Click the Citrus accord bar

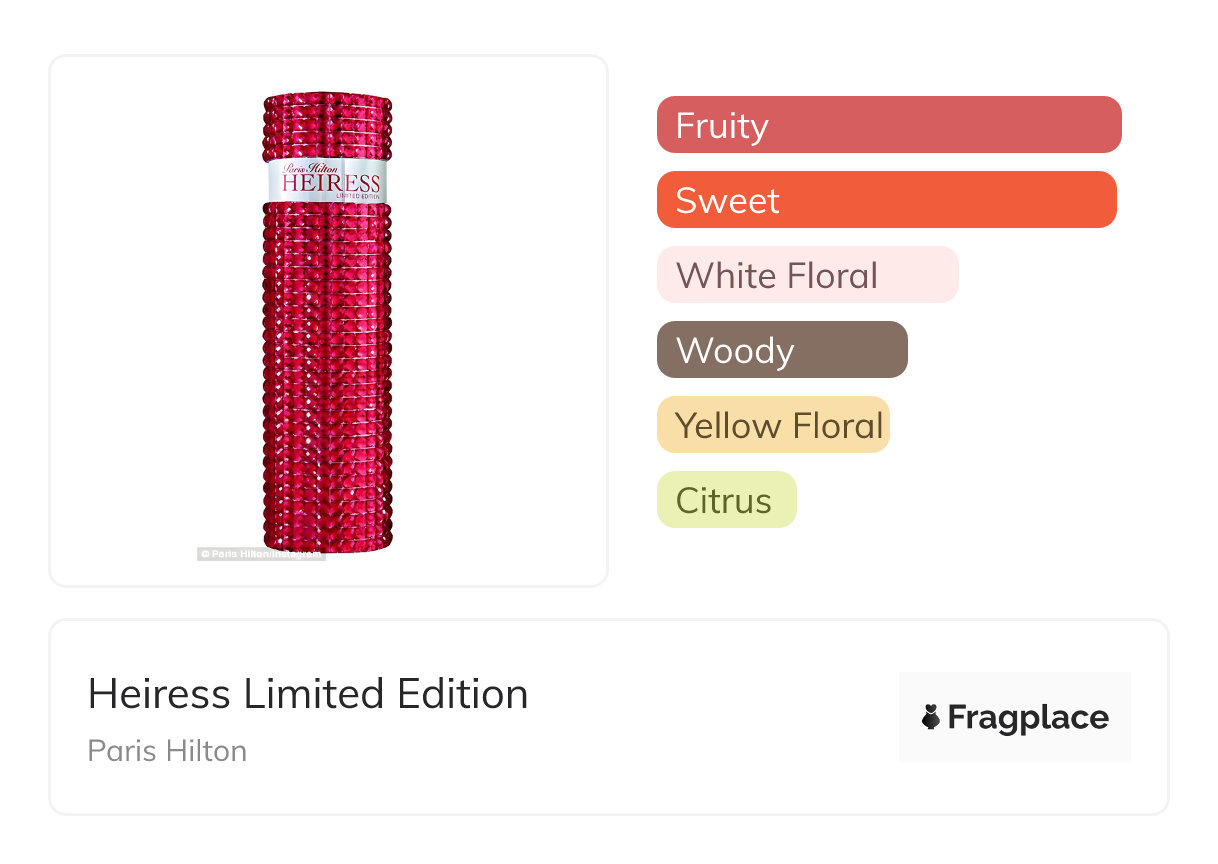[726, 500]
